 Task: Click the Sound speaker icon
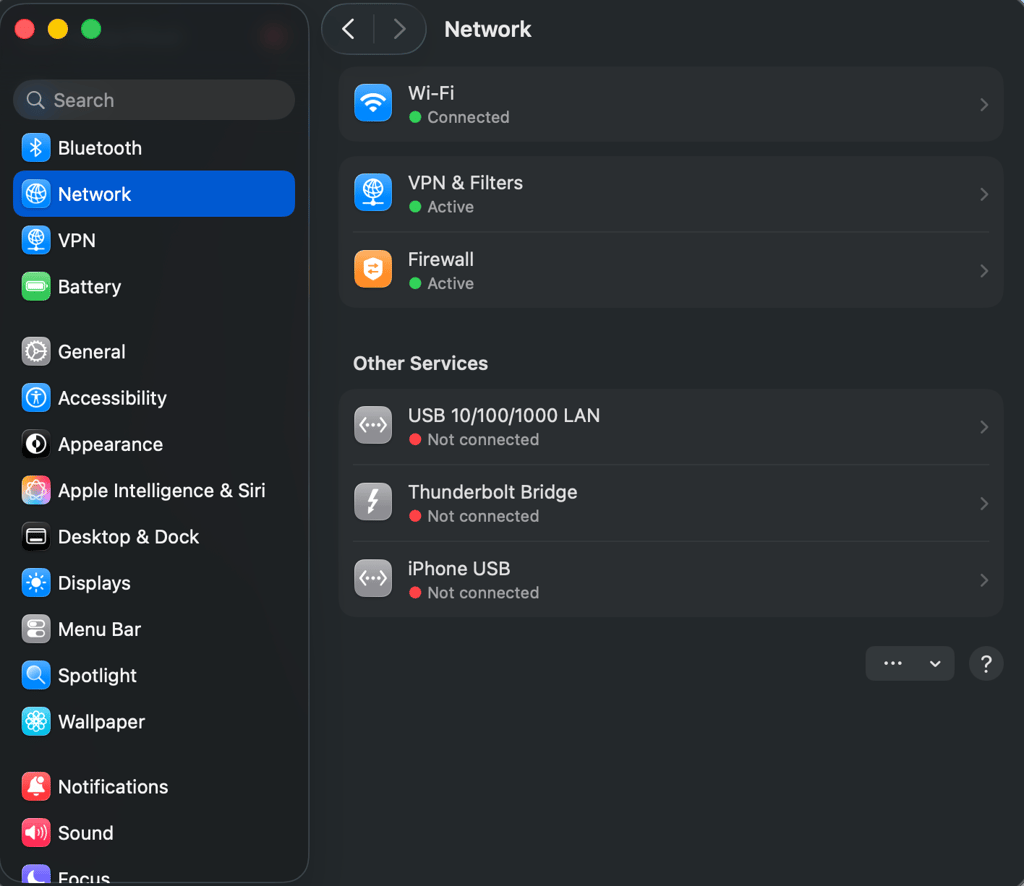pos(36,832)
